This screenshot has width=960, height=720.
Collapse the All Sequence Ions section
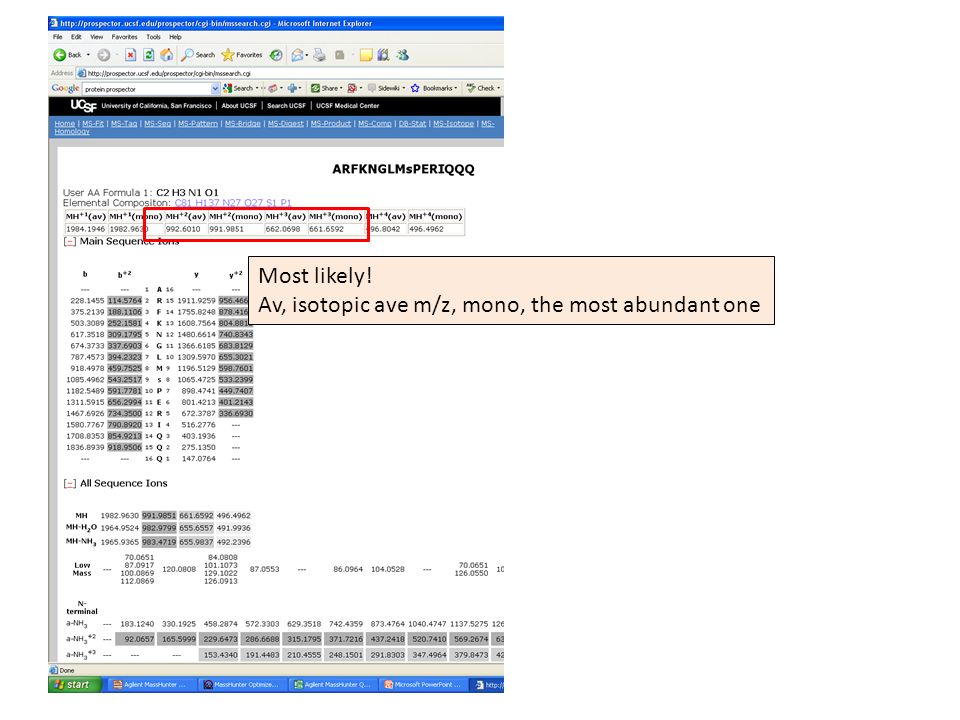(x=69, y=484)
